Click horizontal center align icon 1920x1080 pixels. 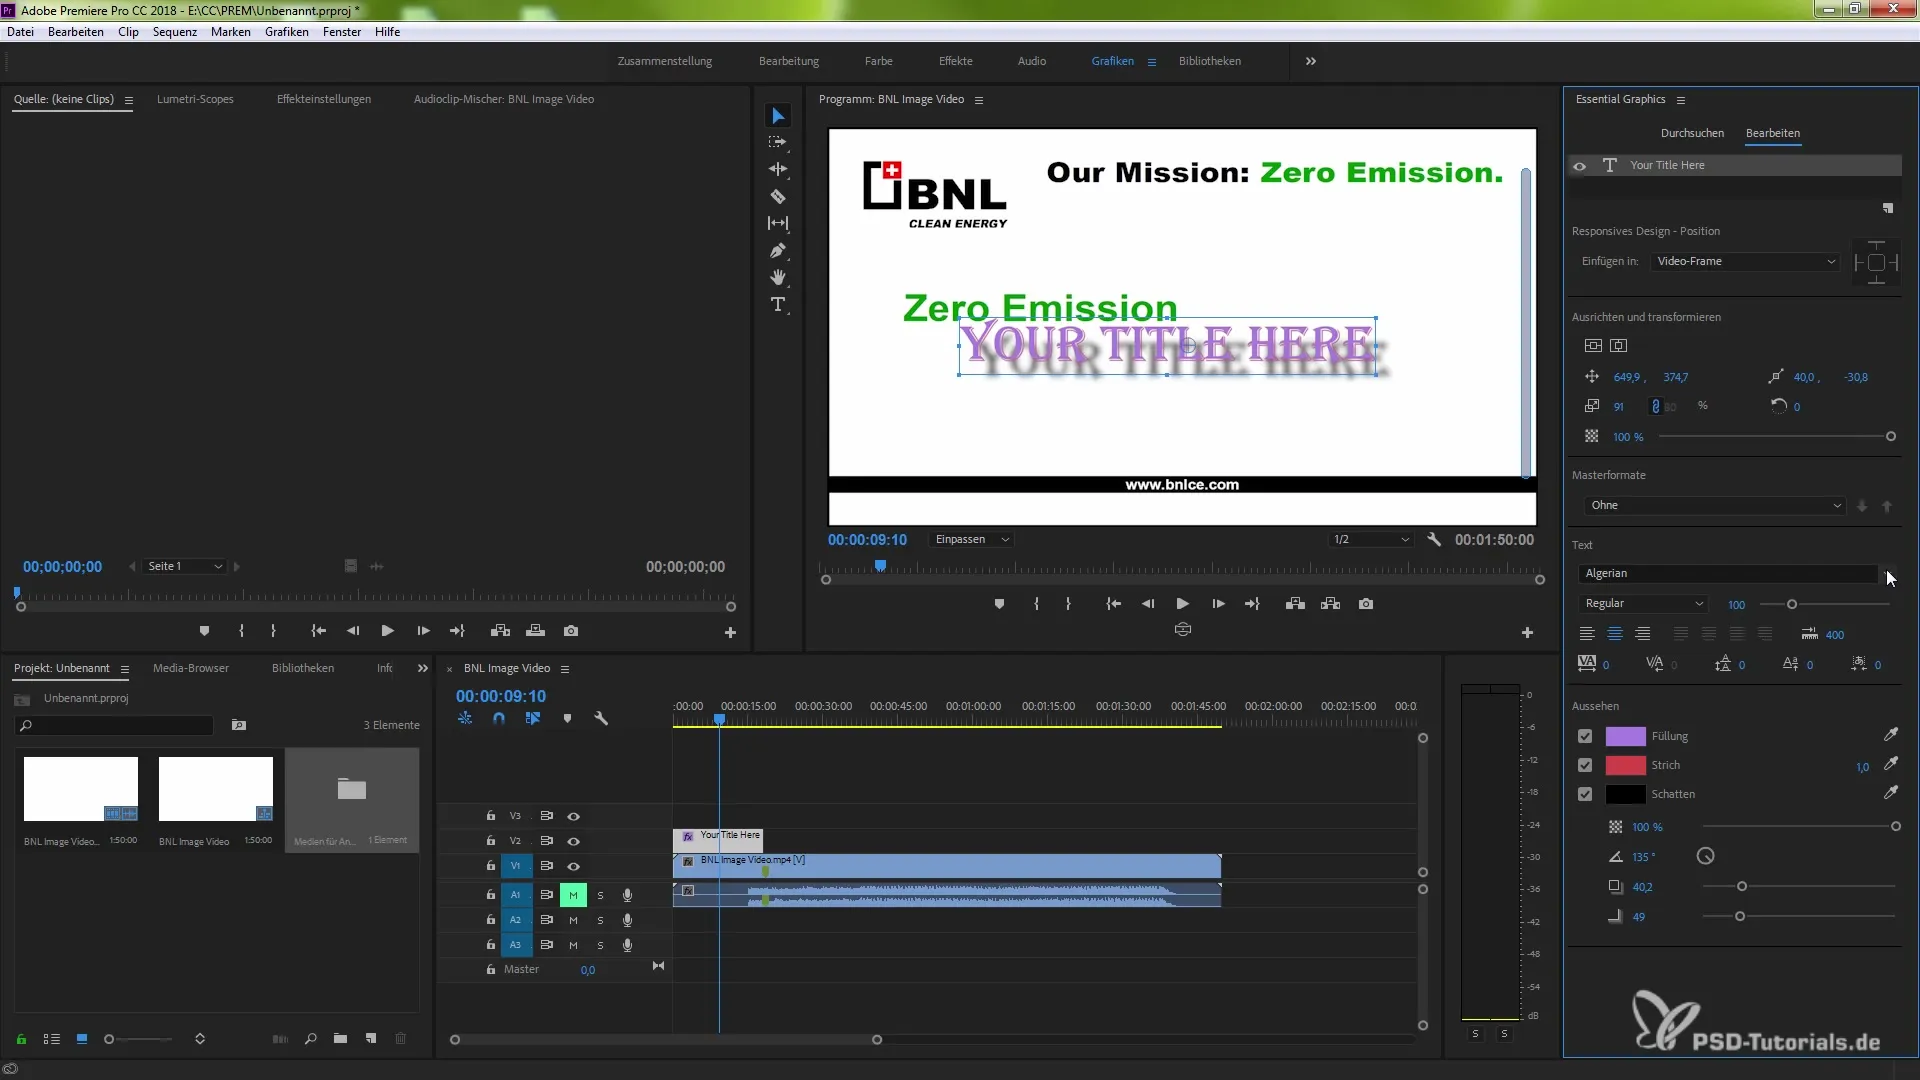coord(1619,345)
